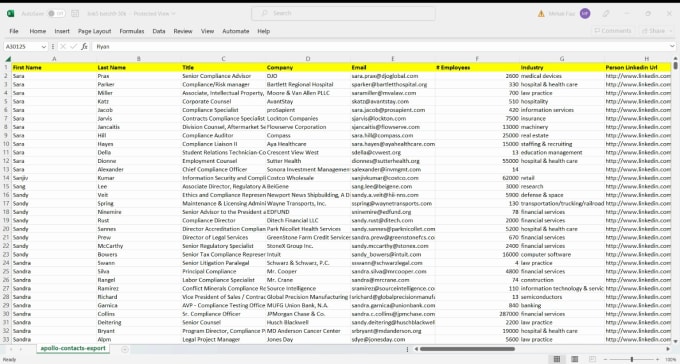
Task: Open the File menu
Action: coord(14,31)
